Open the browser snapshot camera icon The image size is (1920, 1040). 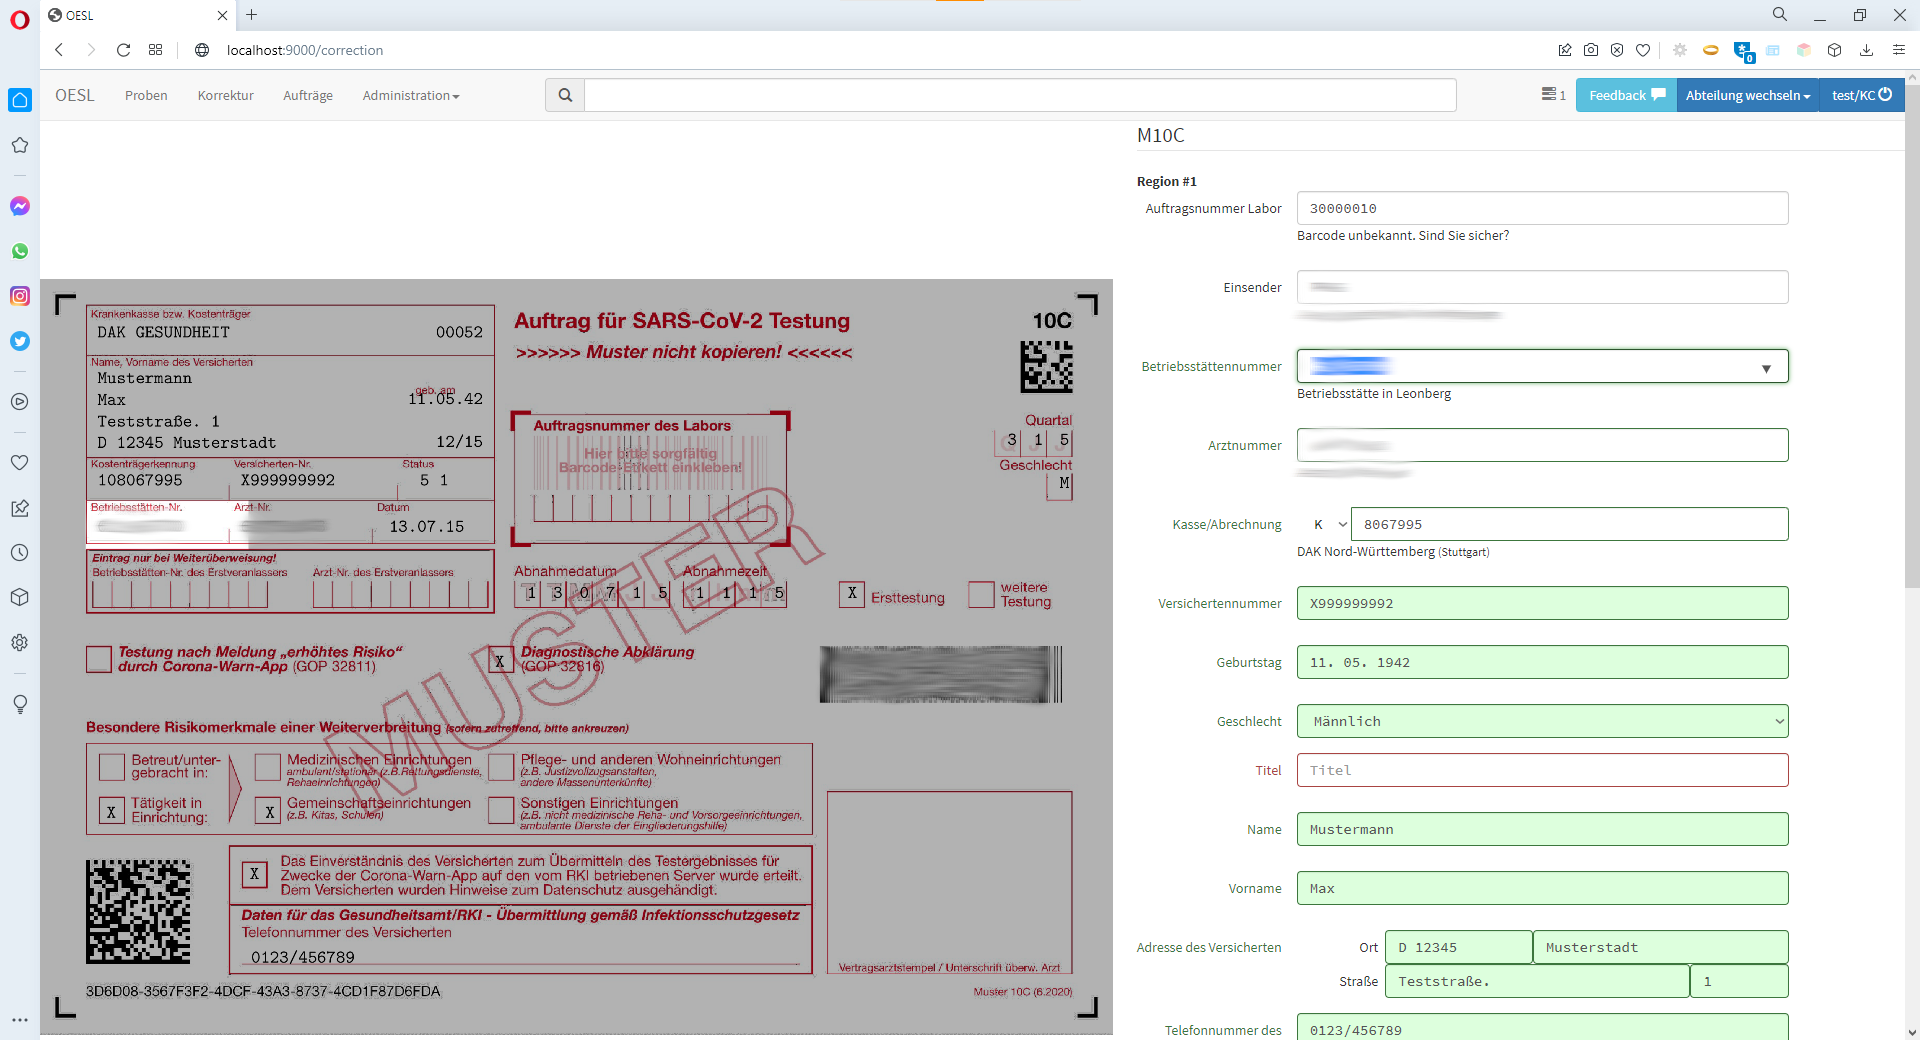tap(1591, 50)
